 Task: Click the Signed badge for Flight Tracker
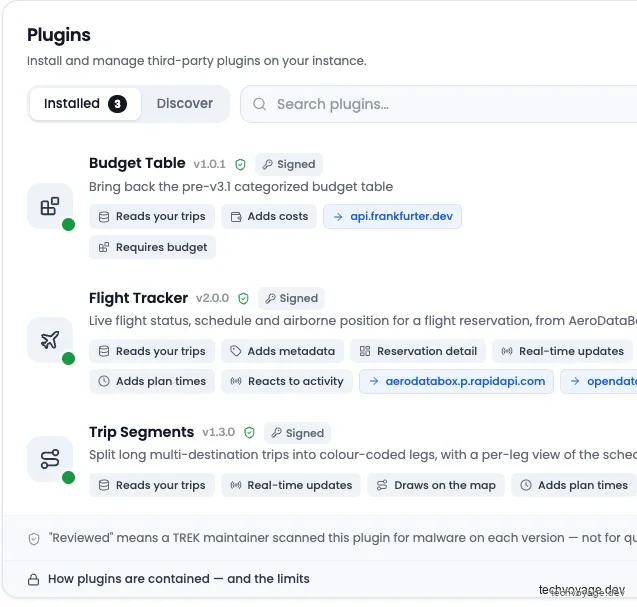(291, 298)
